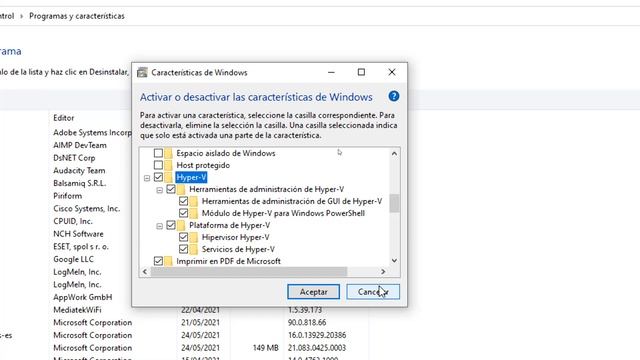Uncheck the Hyper-V root checkbox
Image resolution: width=640 pixels, height=360 pixels.
tap(158, 177)
